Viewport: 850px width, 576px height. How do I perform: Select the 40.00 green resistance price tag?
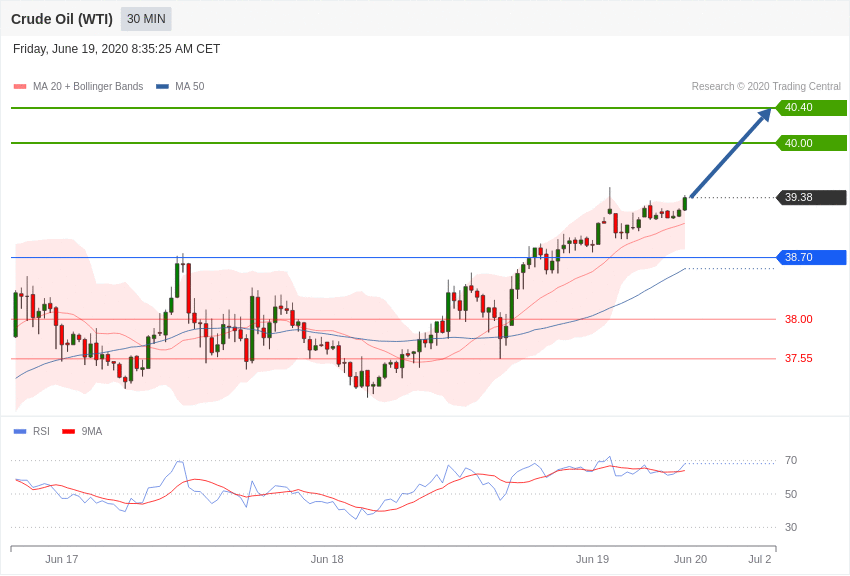click(x=812, y=143)
